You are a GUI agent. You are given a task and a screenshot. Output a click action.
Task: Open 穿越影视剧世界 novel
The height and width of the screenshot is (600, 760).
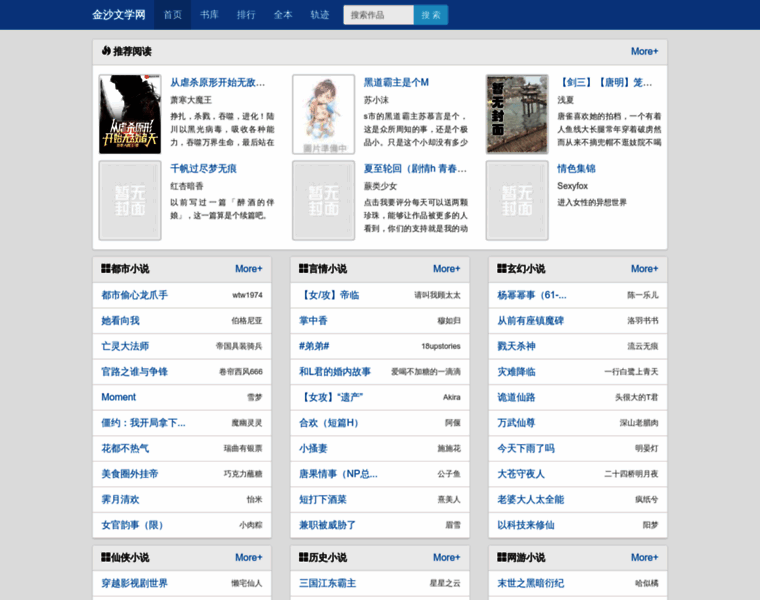134,583
